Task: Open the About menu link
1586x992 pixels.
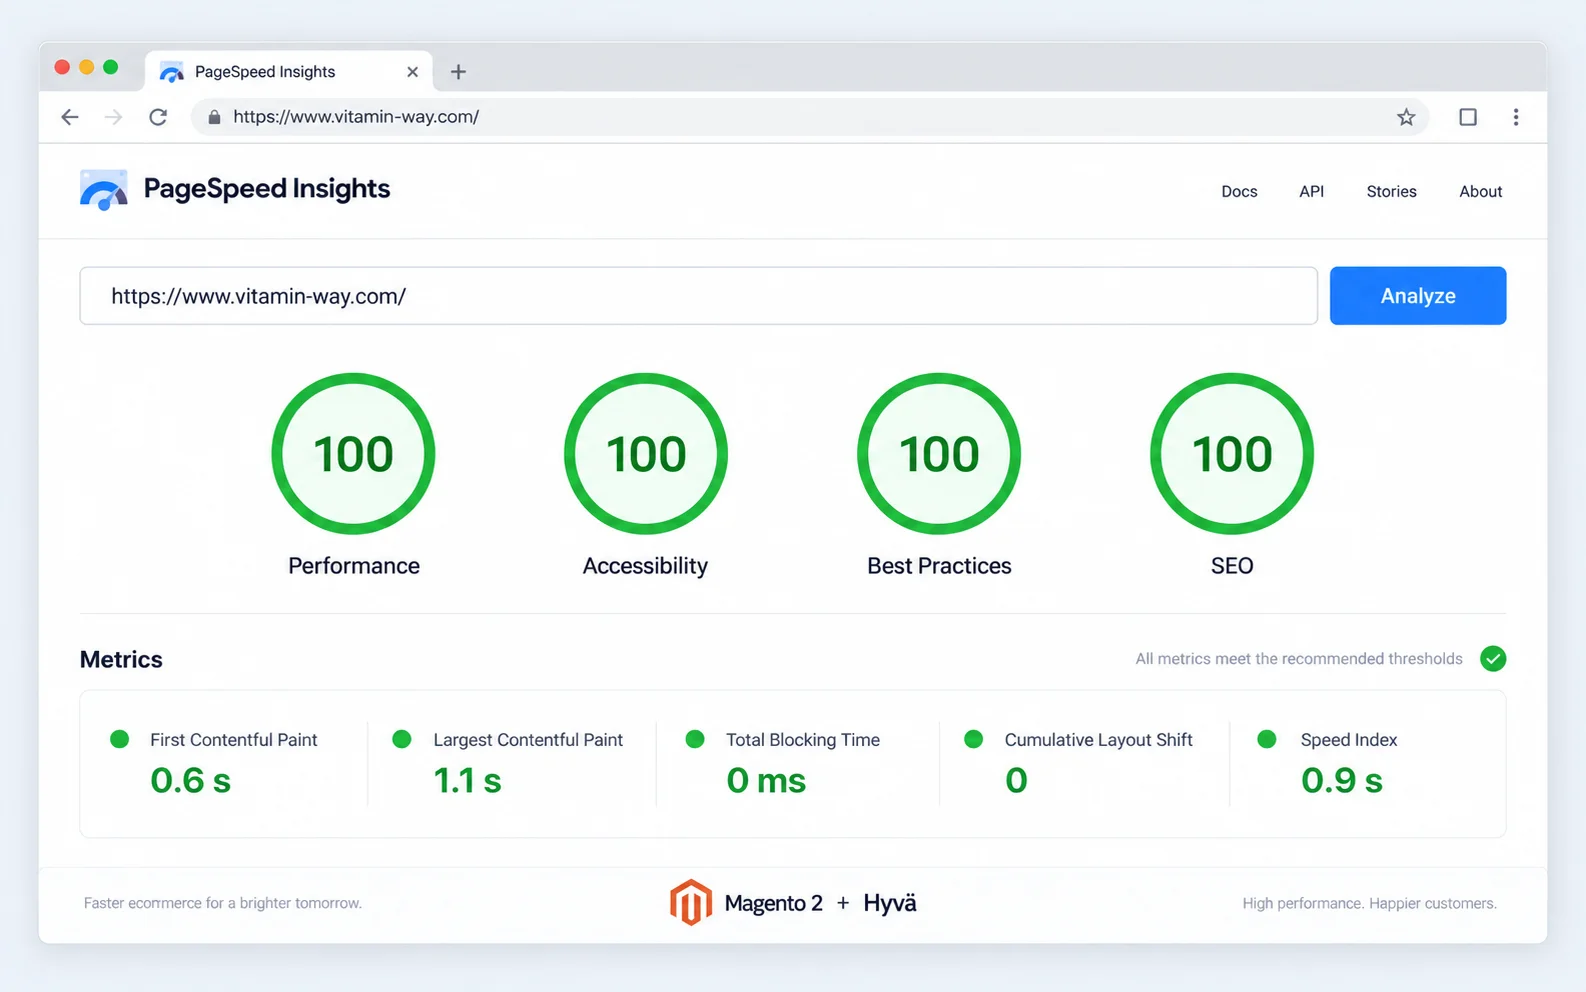Action: click(x=1480, y=192)
